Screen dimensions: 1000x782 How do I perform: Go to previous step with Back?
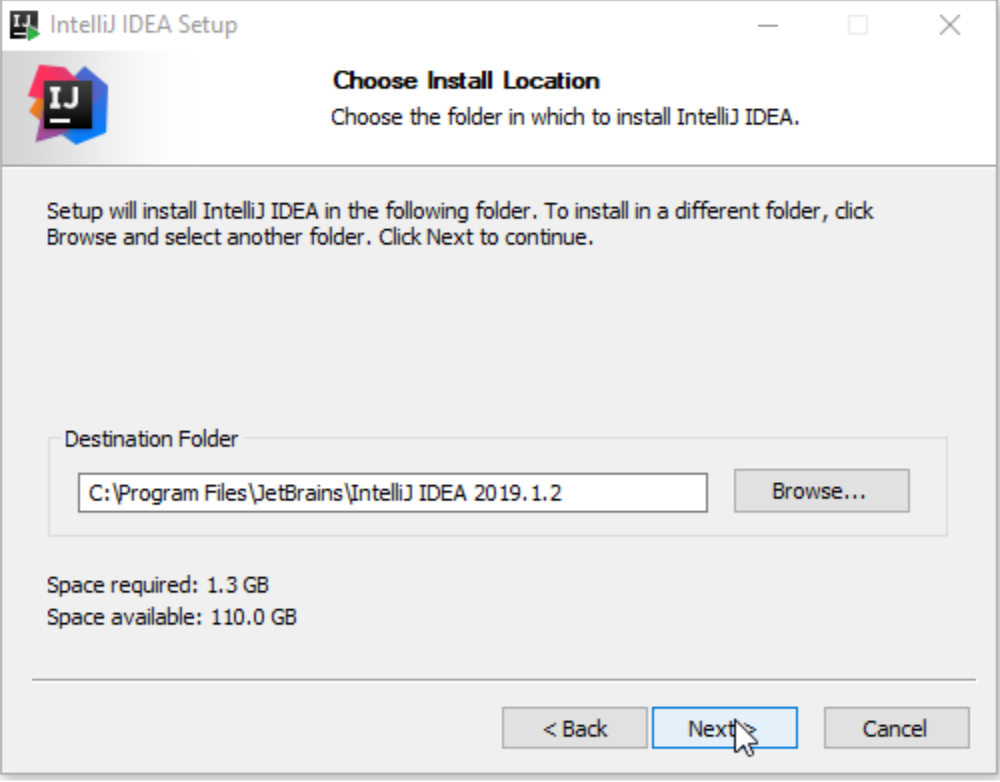click(x=574, y=729)
